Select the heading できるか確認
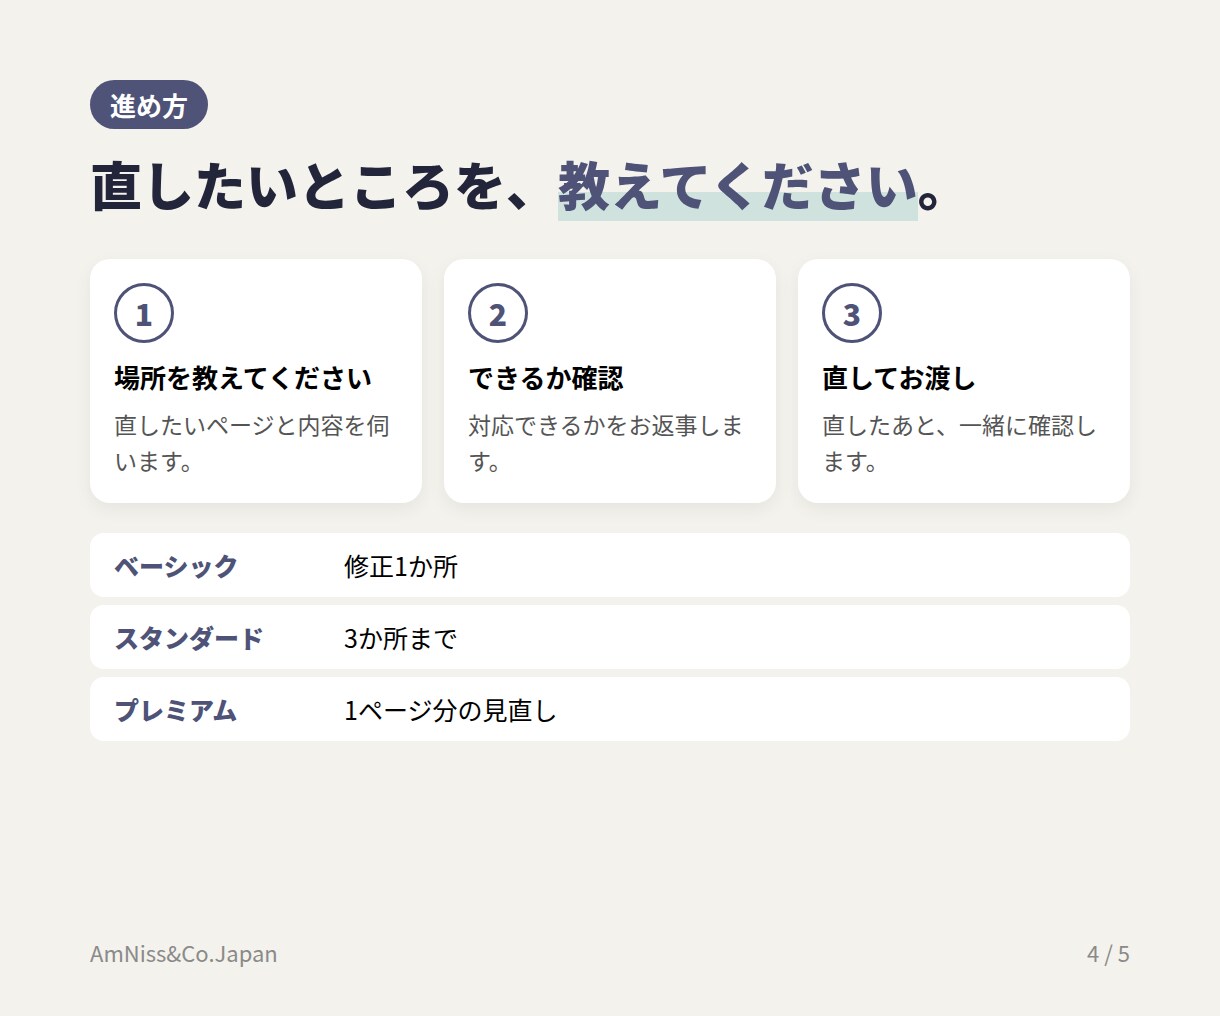The width and height of the screenshot is (1220, 1016). [x=546, y=378]
